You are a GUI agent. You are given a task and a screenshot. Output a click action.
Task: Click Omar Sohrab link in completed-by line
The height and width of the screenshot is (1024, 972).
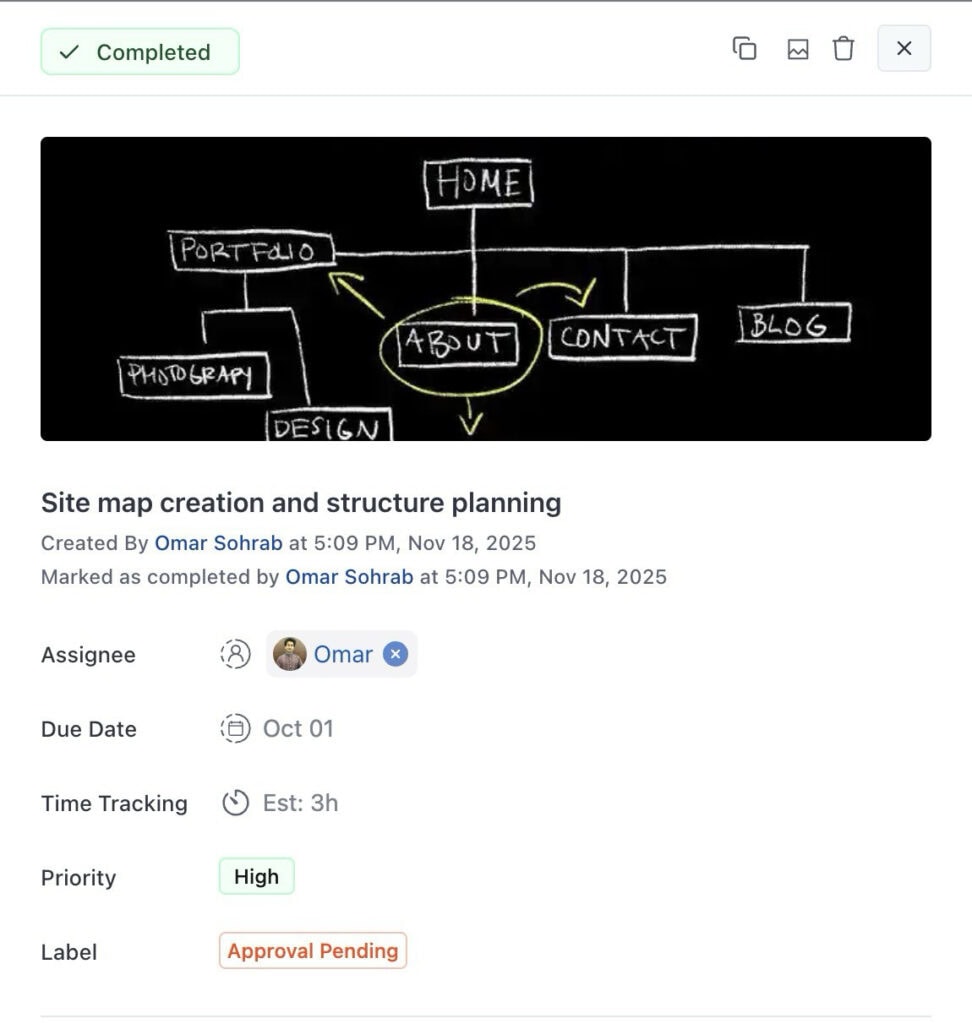(349, 577)
